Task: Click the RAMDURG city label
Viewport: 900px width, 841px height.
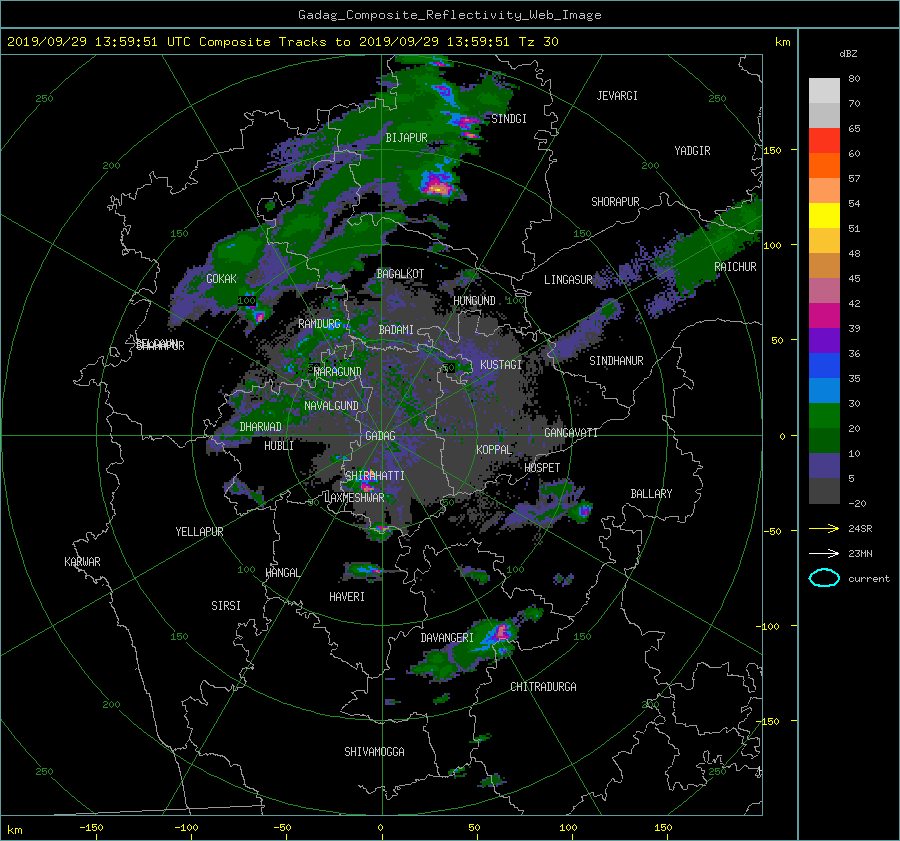Action: 319,324
